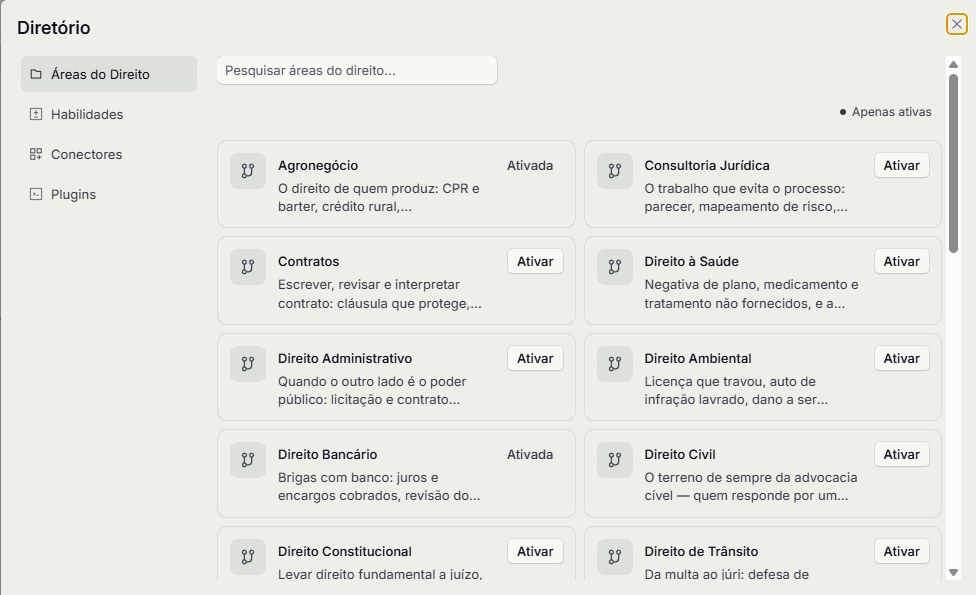Activate Direito à Saúde
This screenshot has width=976, height=595.
pyautogui.click(x=901, y=261)
